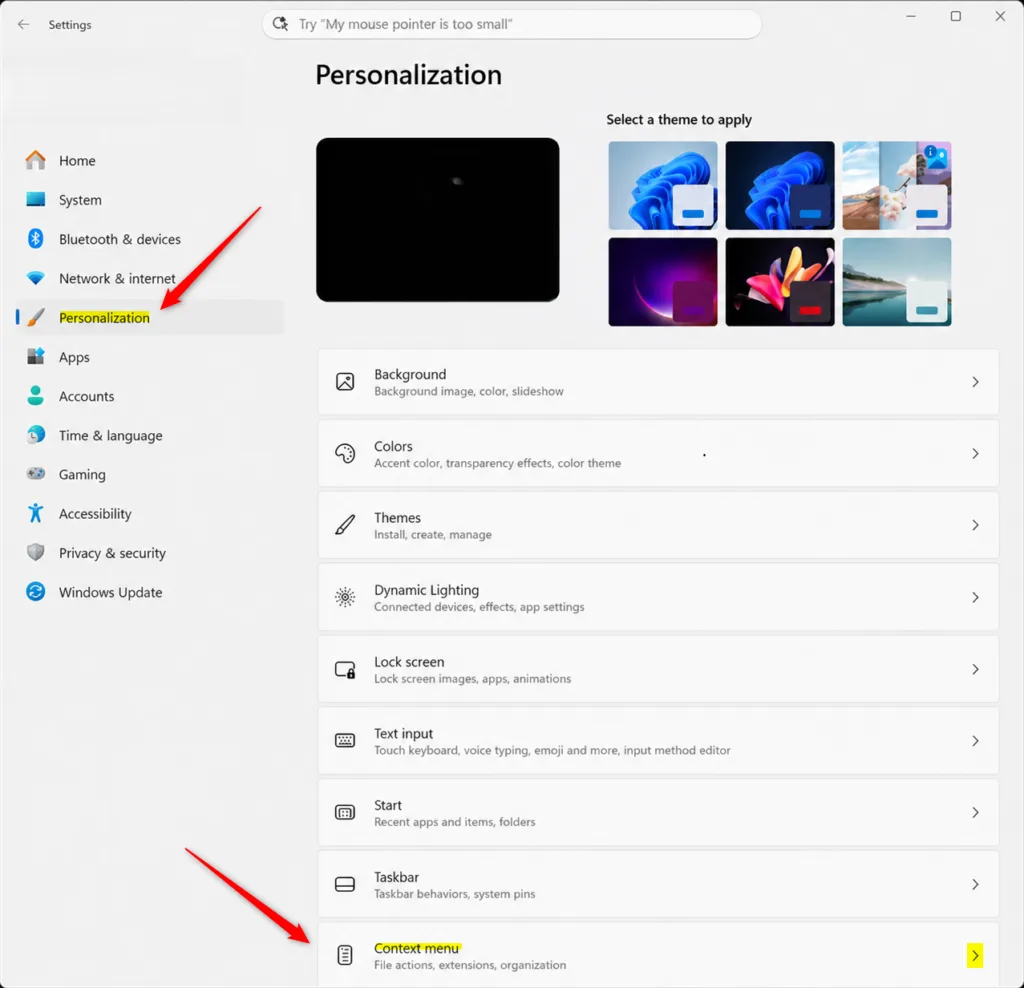Apply the colorful Captured Motion theme
The image size is (1024, 988).
click(x=780, y=281)
